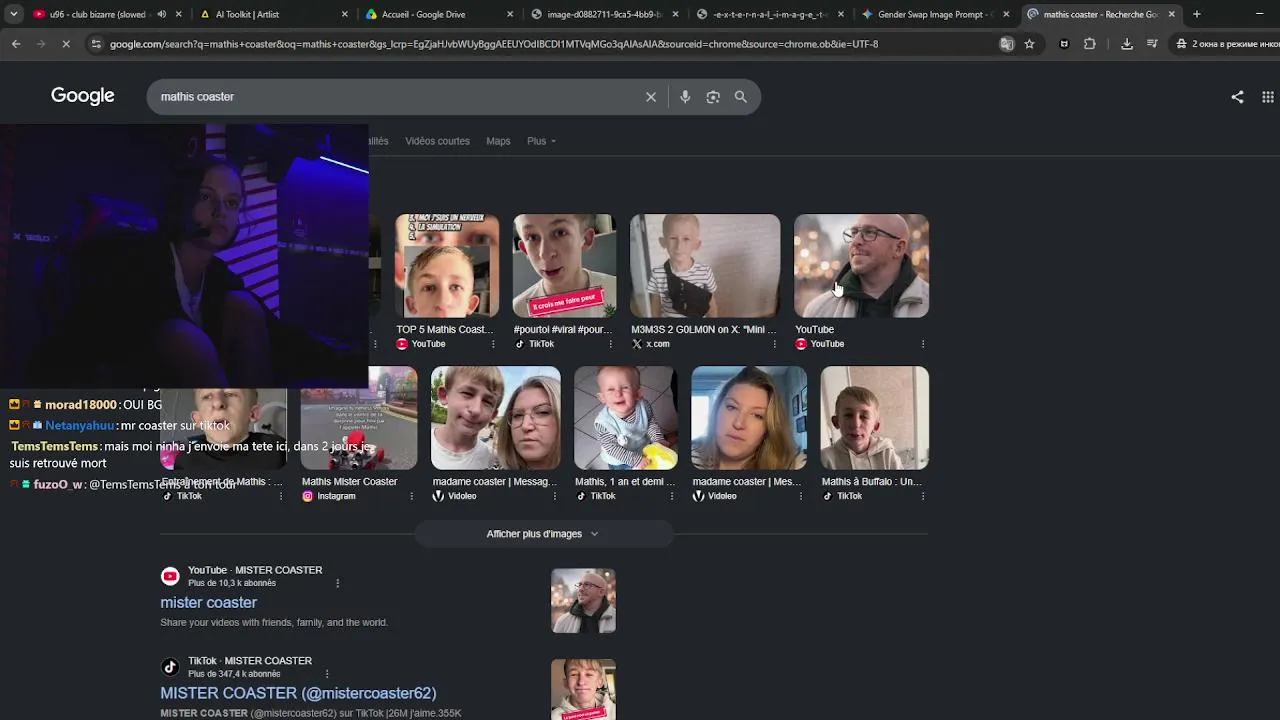Mute the u96 club bizarre tab audio
Viewport: 1280px width, 720px height.
pos(162,14)
